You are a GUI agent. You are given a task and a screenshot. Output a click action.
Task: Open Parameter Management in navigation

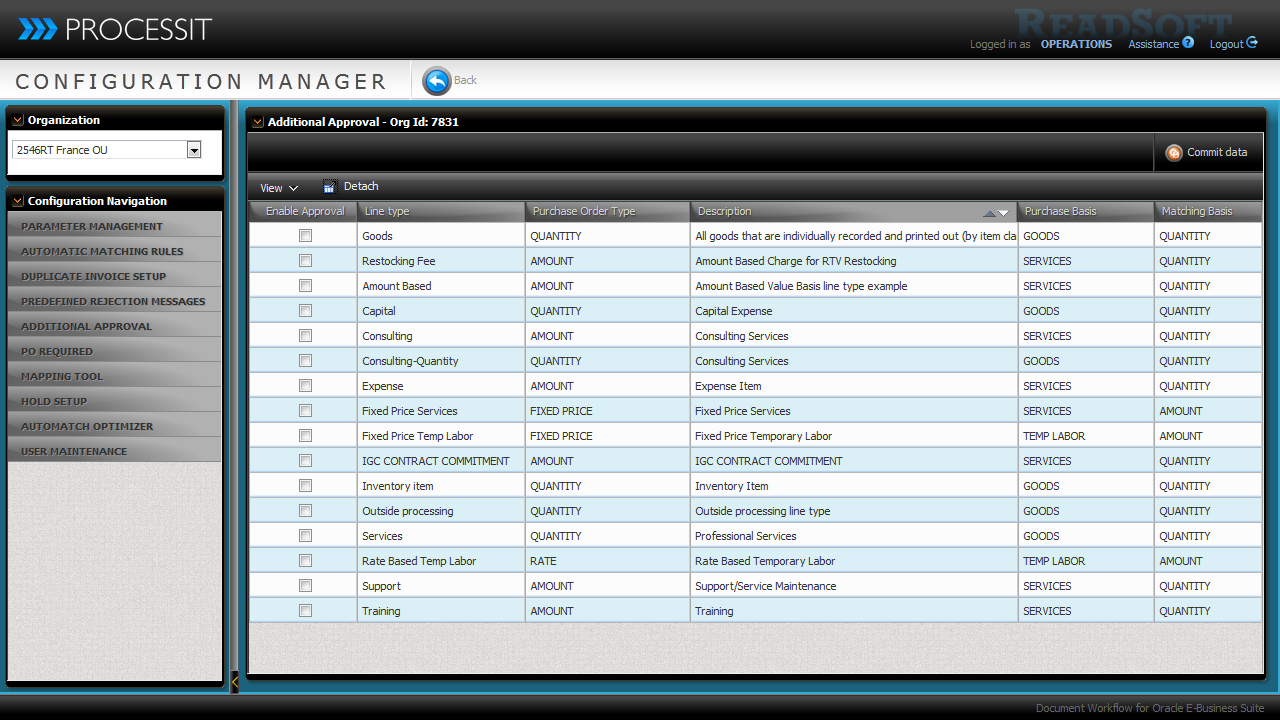(92, 227)
